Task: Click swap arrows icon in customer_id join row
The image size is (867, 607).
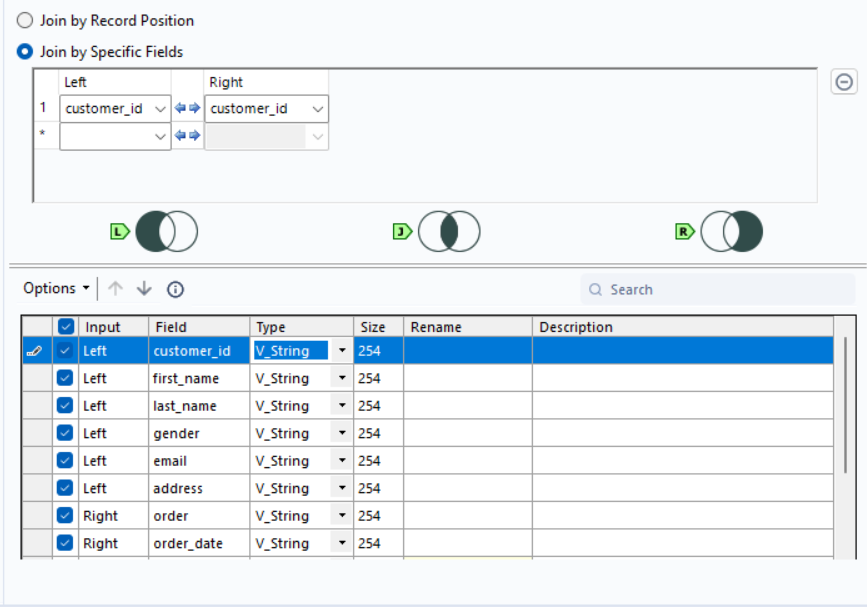Action: coord(187,108)
